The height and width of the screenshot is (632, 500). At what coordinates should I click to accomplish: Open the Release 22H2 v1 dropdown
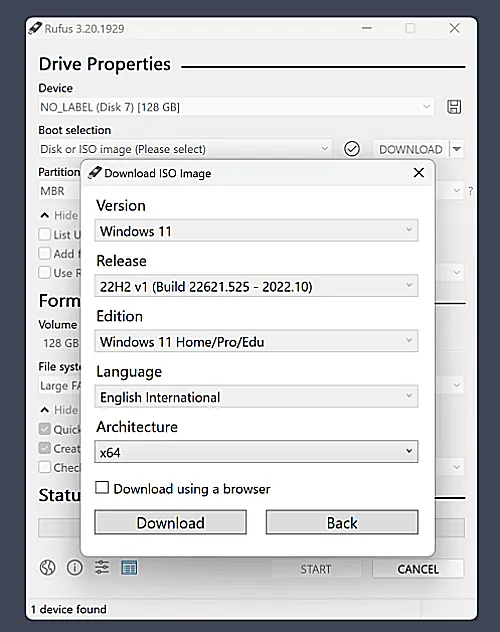[256, 286]
